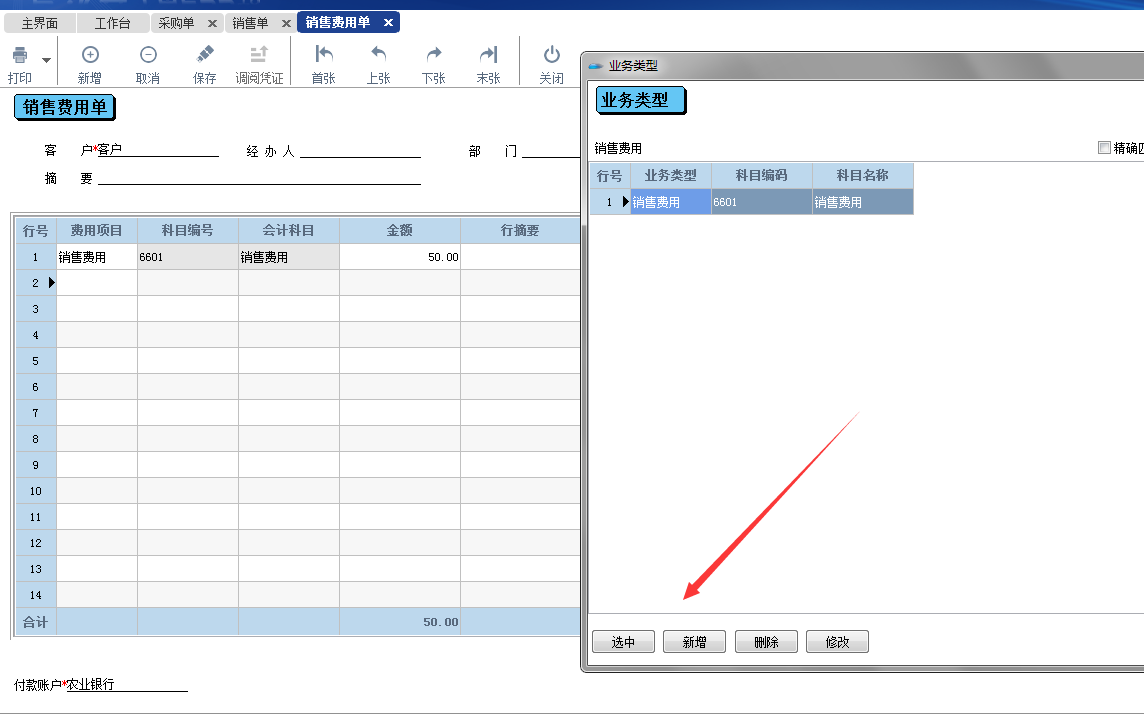Close the 销售单 tab

285,23
